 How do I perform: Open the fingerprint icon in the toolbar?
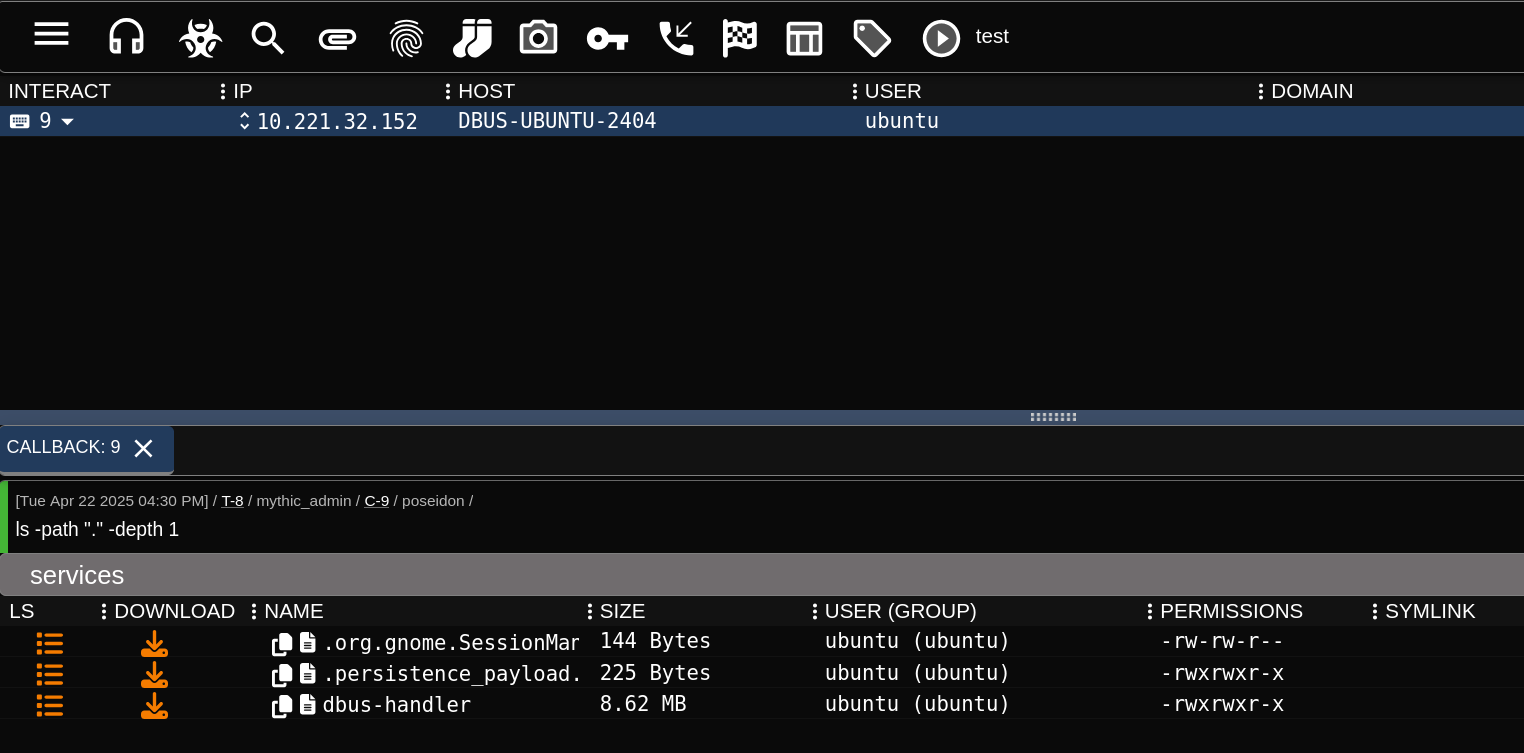[406, 38]
